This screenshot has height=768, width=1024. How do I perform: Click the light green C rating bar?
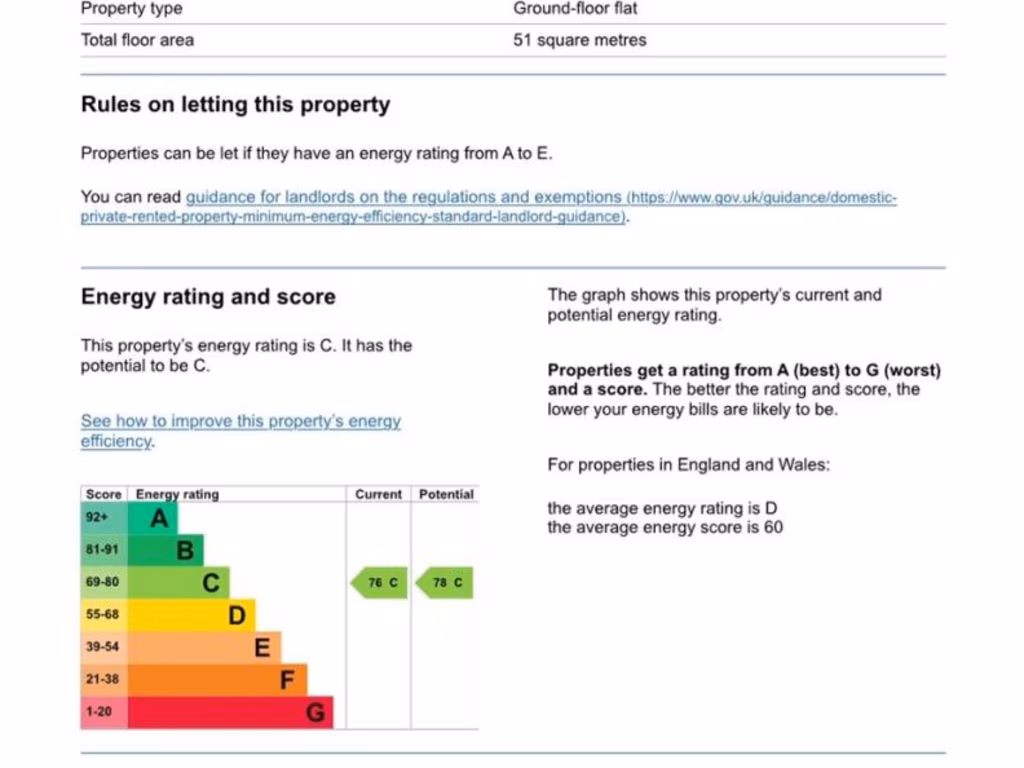[x=180, y=582]
